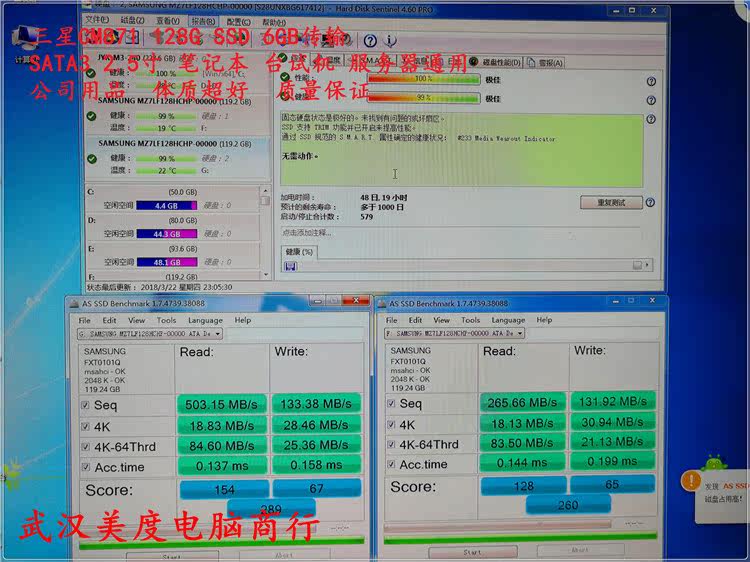The width and height of the screenshot is (750, 562).
Task: Open the 配置(C) menu in Hard Disk Sentinel
Action: pyautogui.click(x=238, y=22)
